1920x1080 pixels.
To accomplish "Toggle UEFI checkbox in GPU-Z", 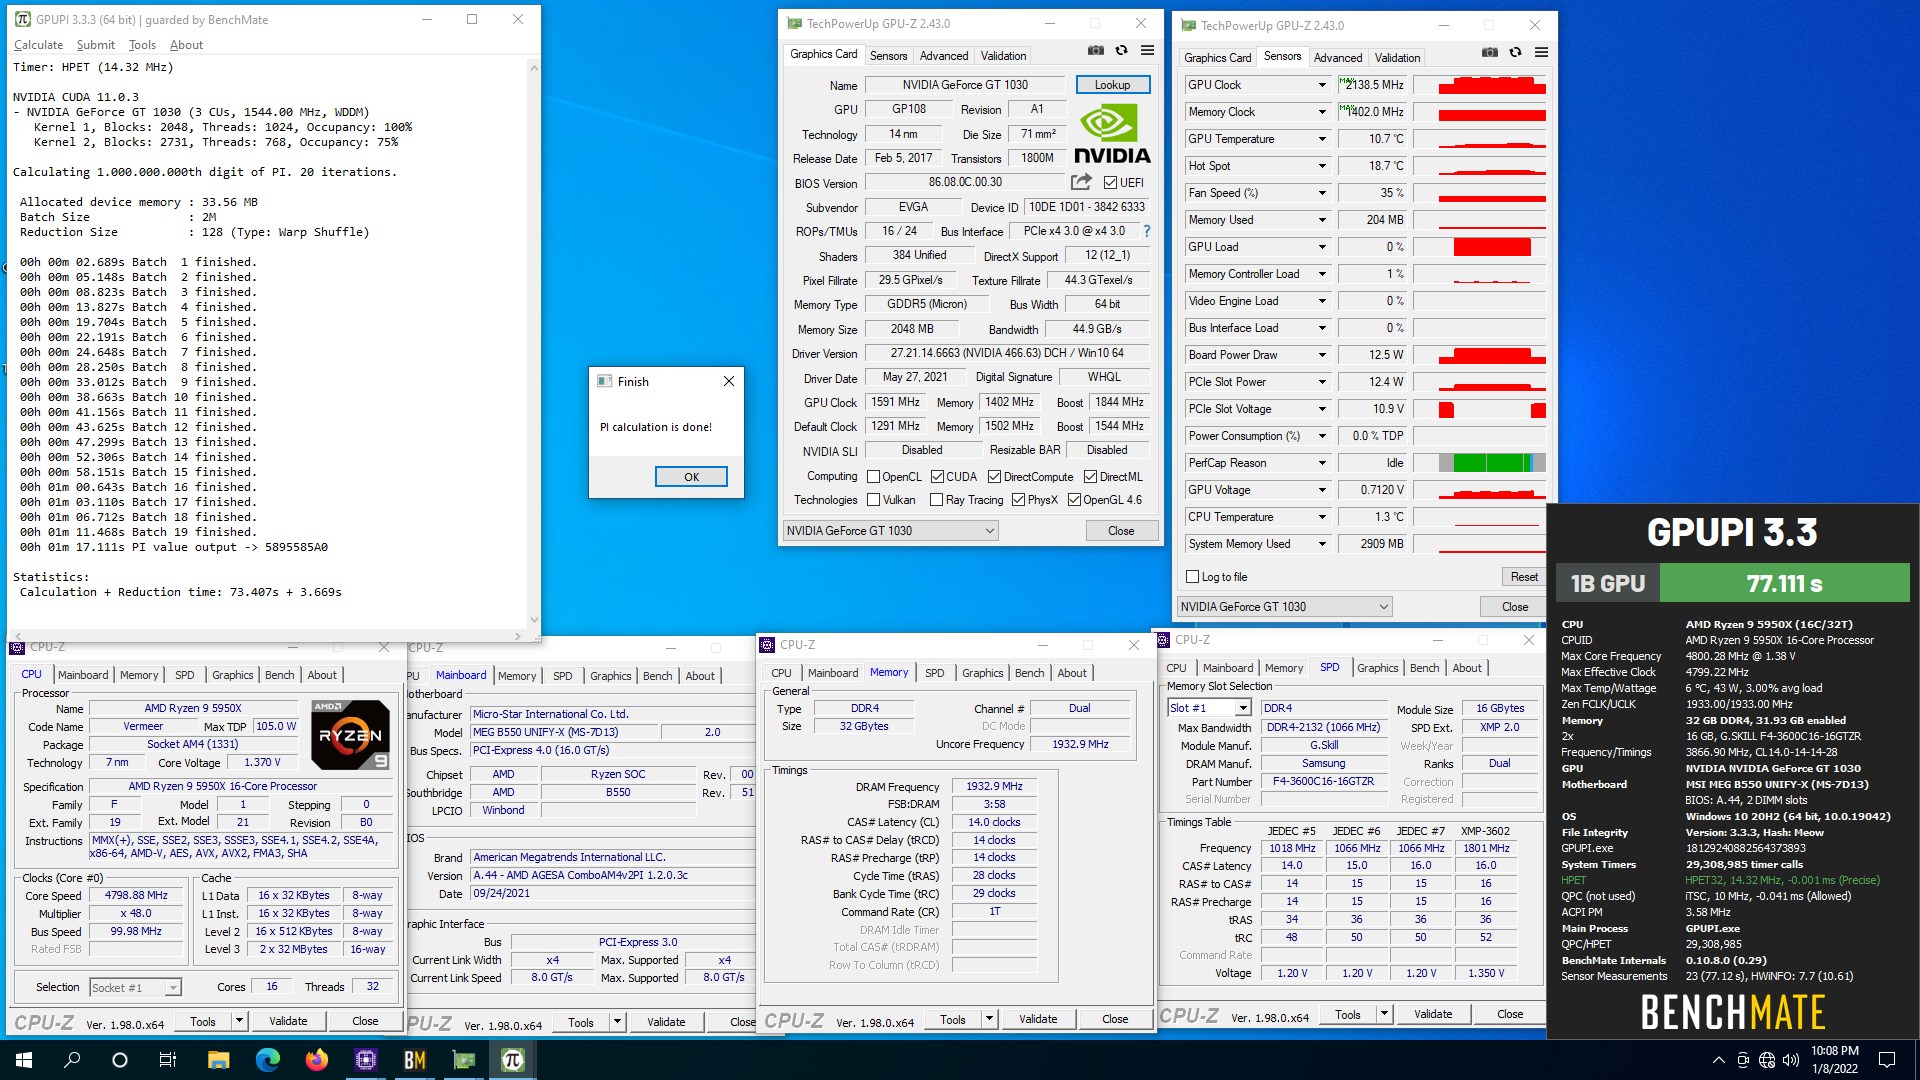I will pos(1110,183).
